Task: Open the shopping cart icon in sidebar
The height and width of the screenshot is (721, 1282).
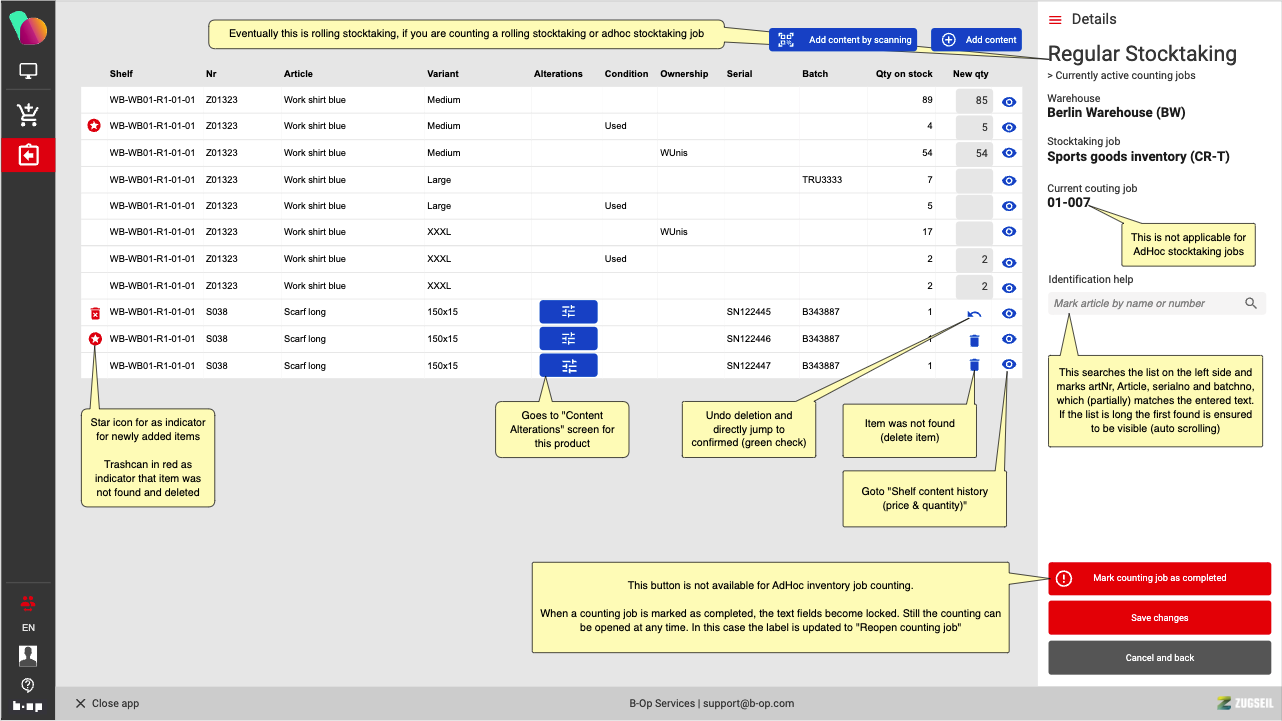Action: click(x=28, y=115)
